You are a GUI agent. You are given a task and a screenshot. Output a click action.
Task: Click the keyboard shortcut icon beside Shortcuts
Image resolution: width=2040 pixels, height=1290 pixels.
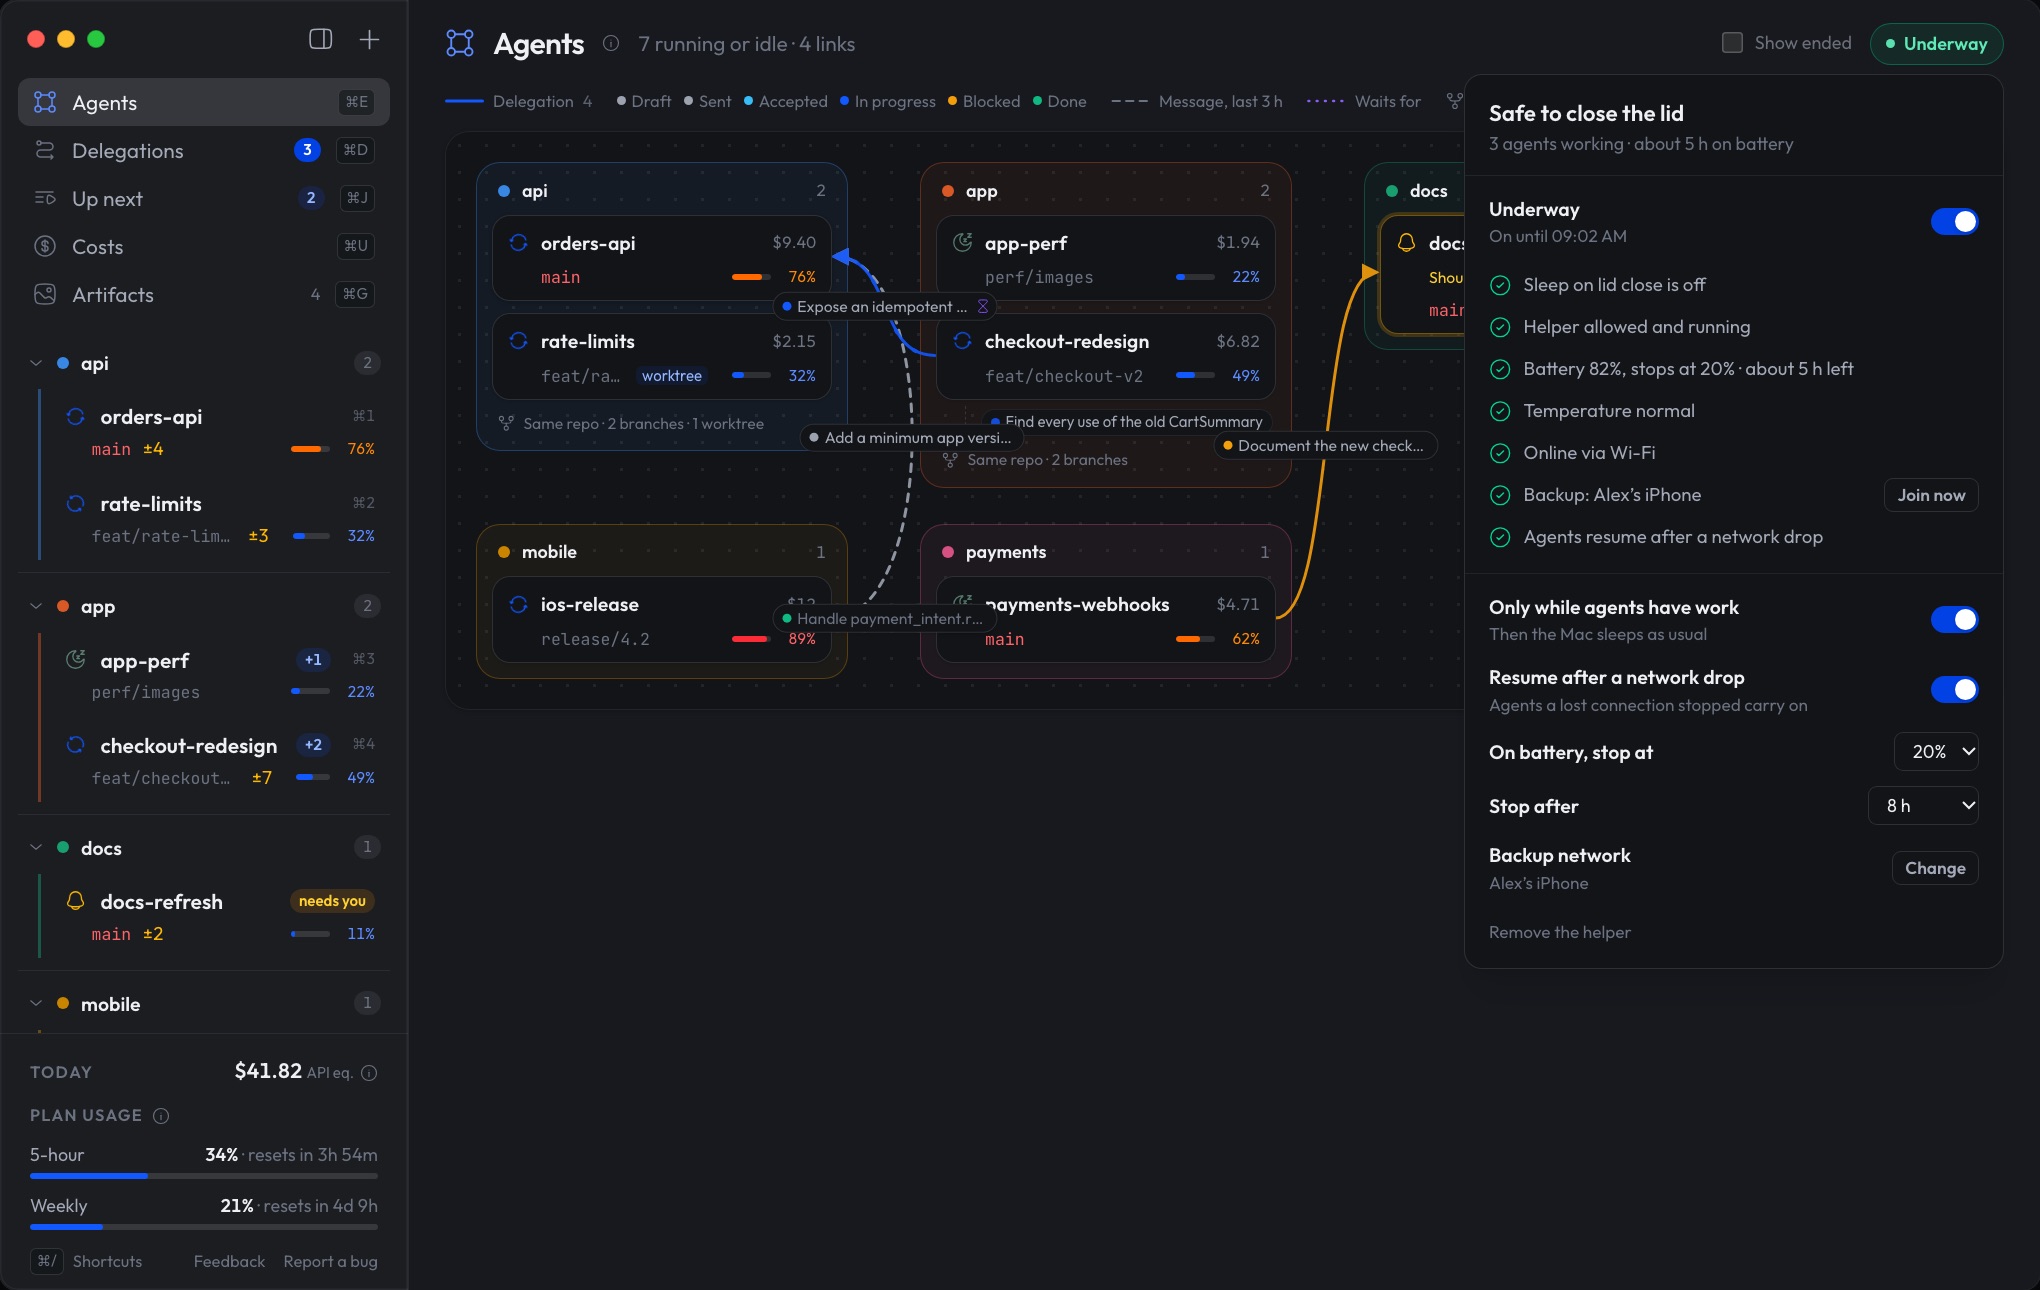(46, 1261)
